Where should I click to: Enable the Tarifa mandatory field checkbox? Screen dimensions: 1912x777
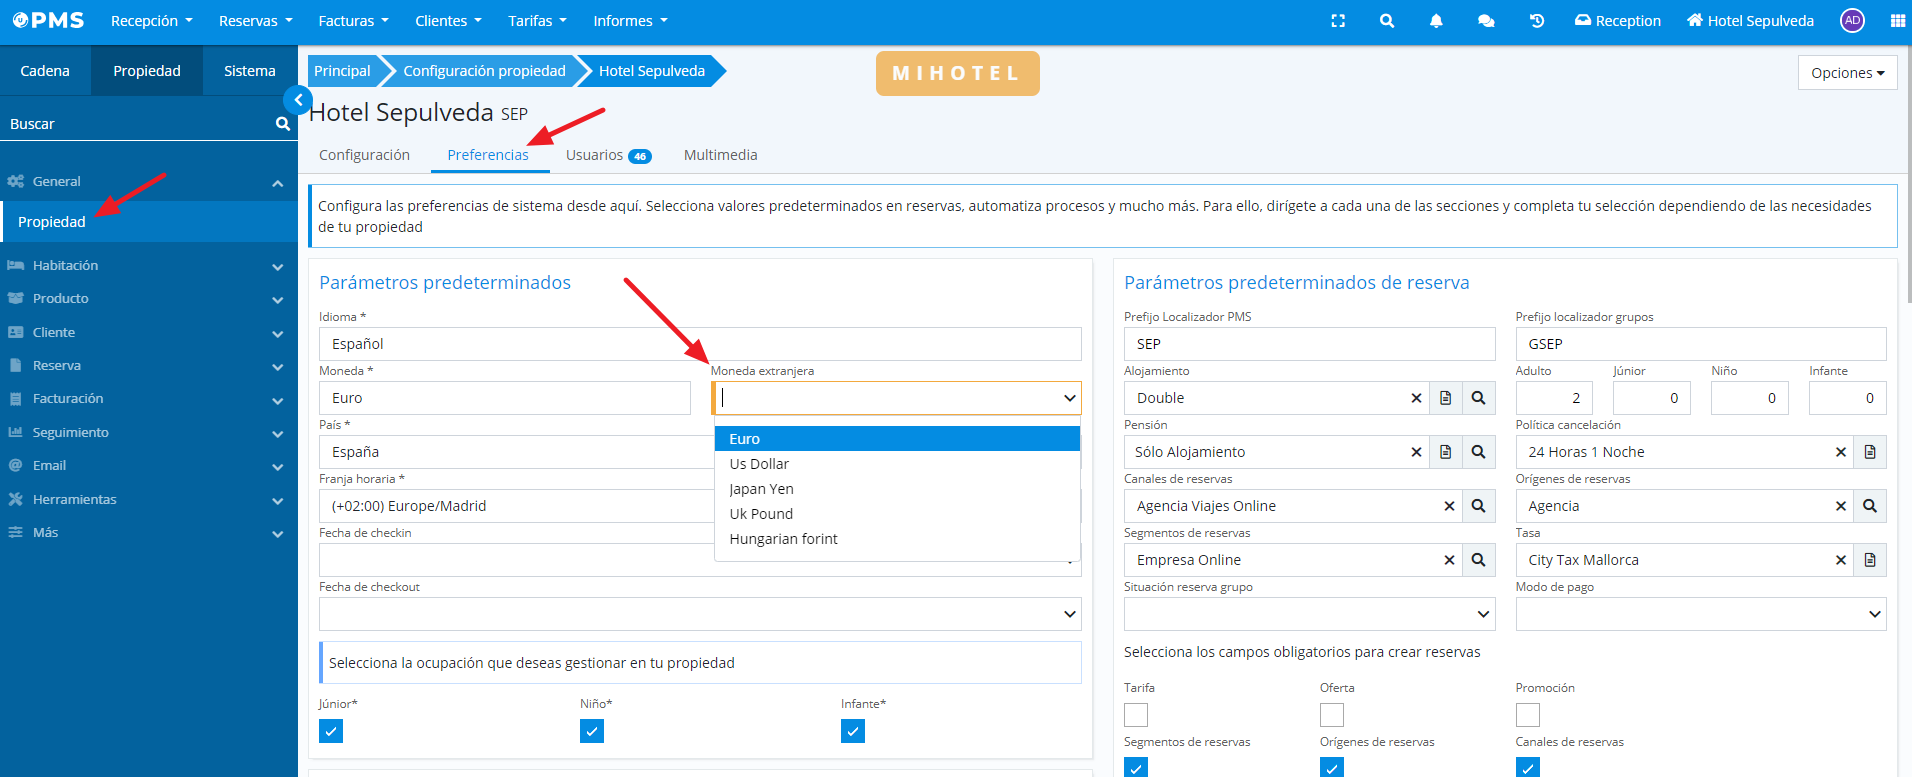[x=1136, y=715]
